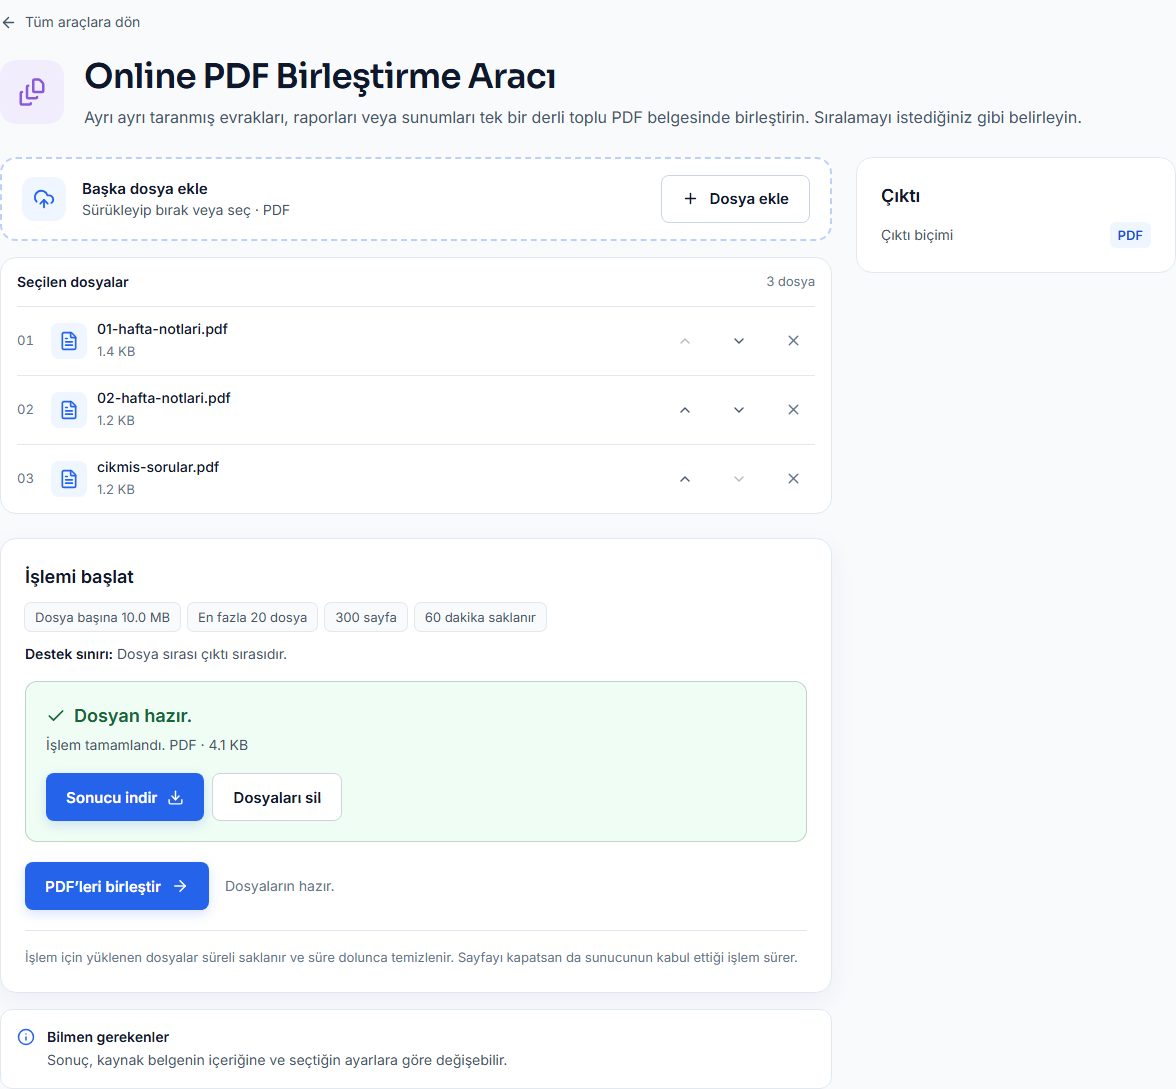This screenshot has width=1176, height=1089.
Task: Click the '60 dakika saklanır' chip
Action: click(480, 617)
